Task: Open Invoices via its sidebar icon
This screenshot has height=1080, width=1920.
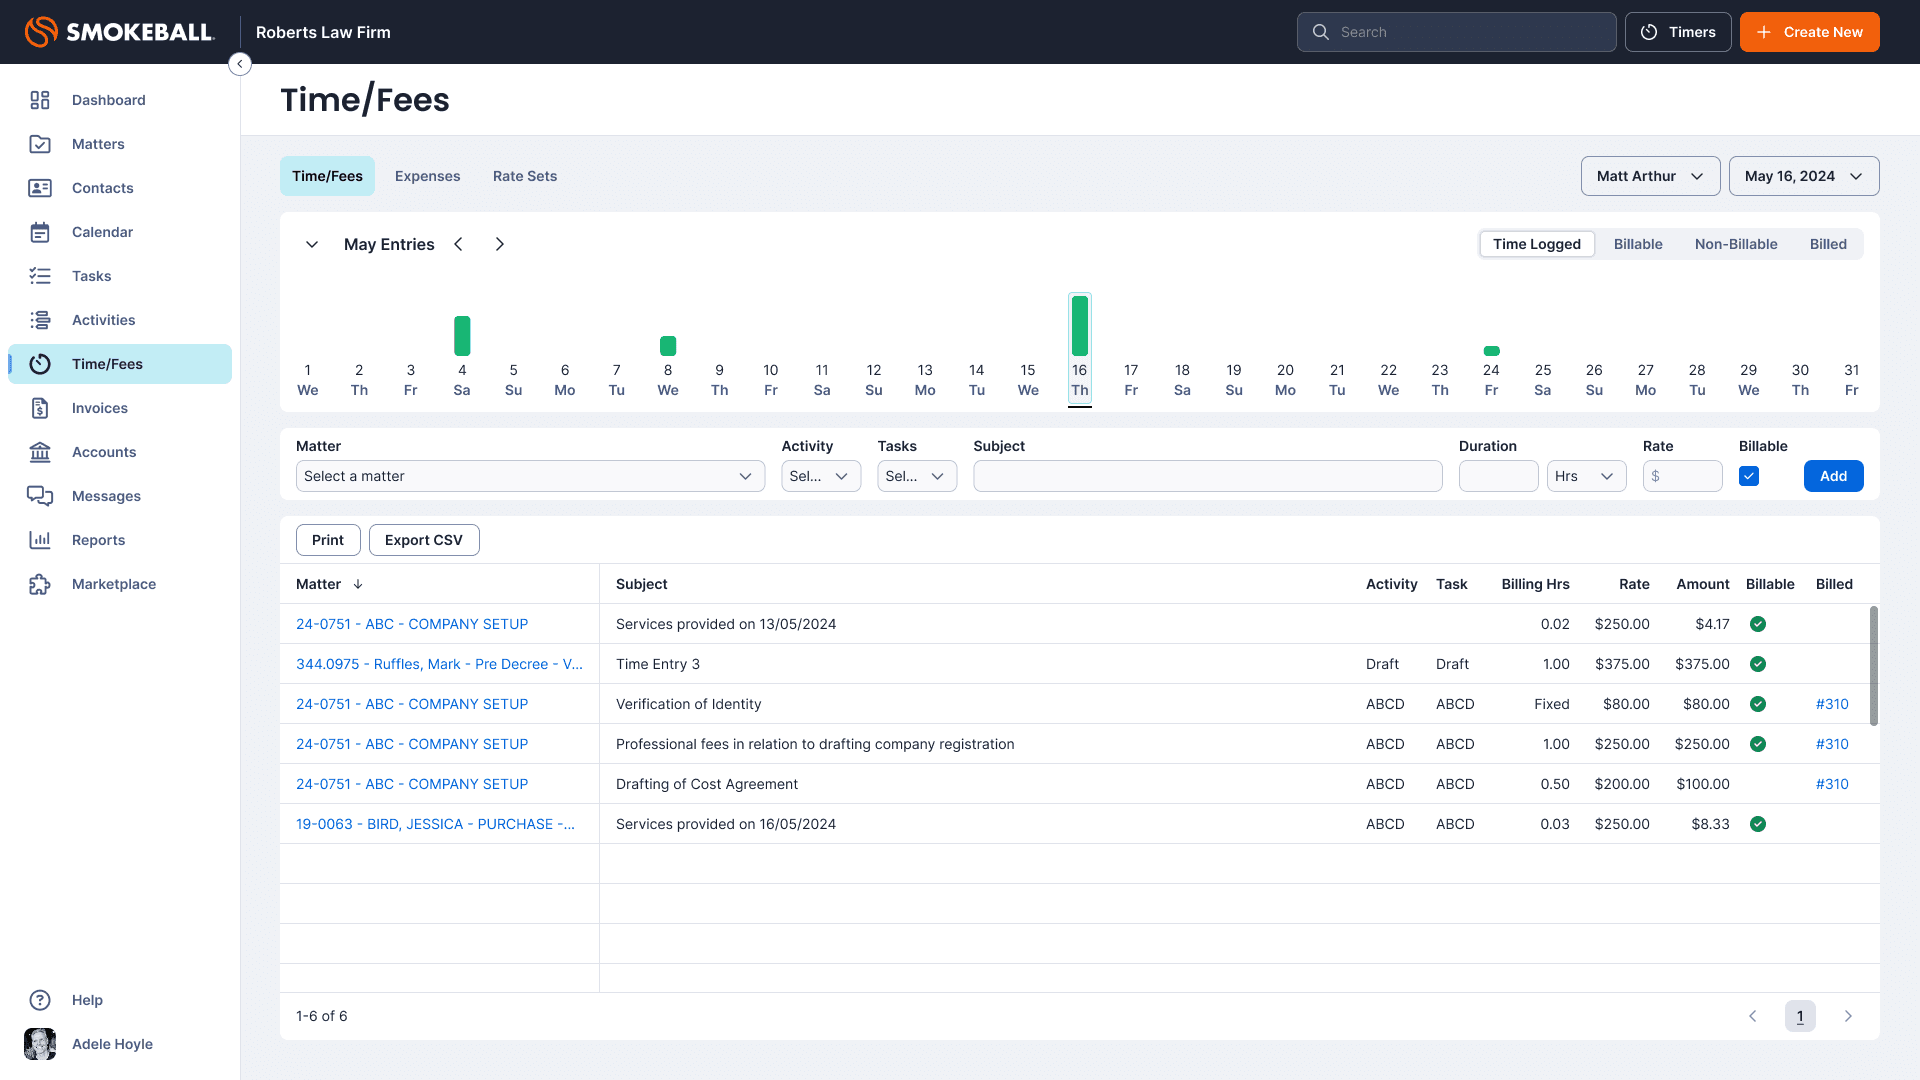Action: tap(40, 408)
